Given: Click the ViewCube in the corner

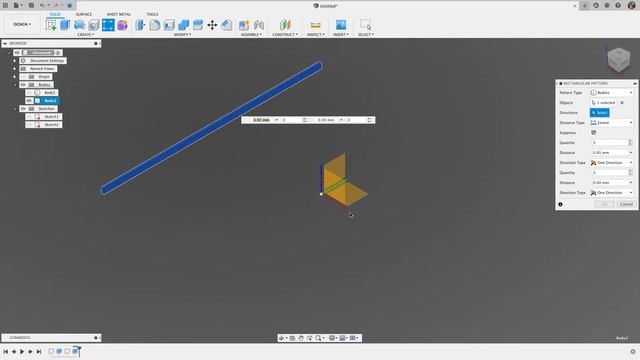Looking at the screenshot, I should (x=618, y=59).
